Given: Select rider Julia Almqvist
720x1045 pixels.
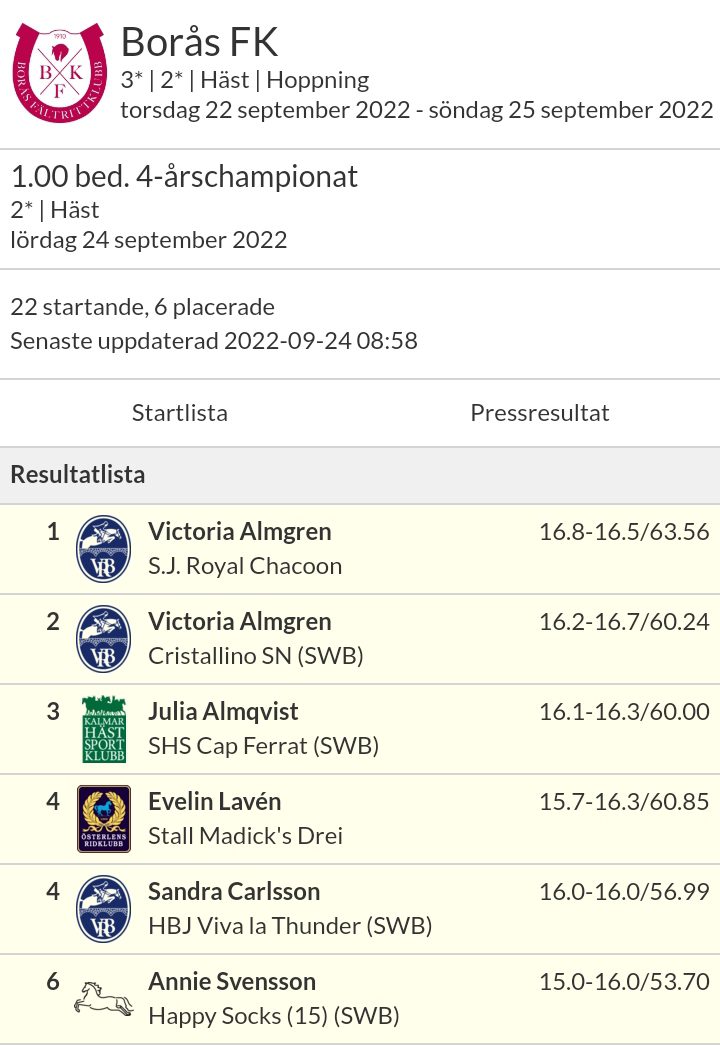Looking at the screenshot, I should [223, 711].
